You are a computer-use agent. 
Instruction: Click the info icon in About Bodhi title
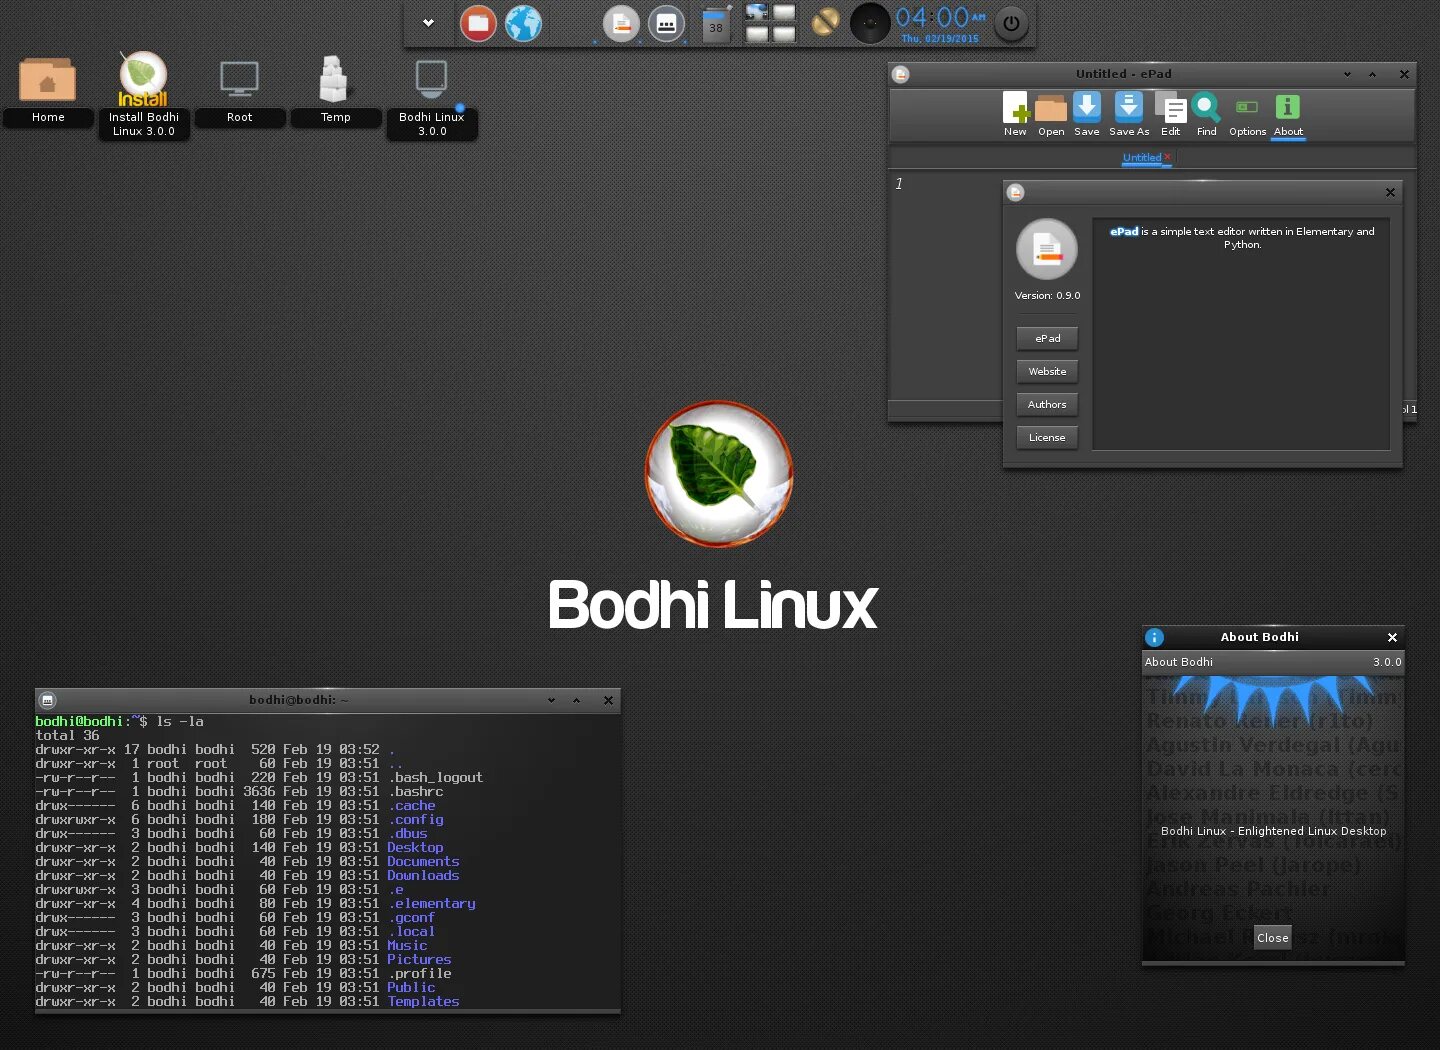coord(1154,637)
